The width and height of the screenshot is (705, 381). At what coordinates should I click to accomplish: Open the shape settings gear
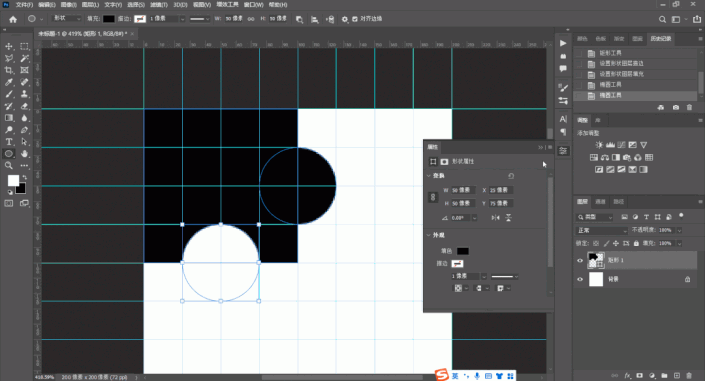[x=345, y=19]
